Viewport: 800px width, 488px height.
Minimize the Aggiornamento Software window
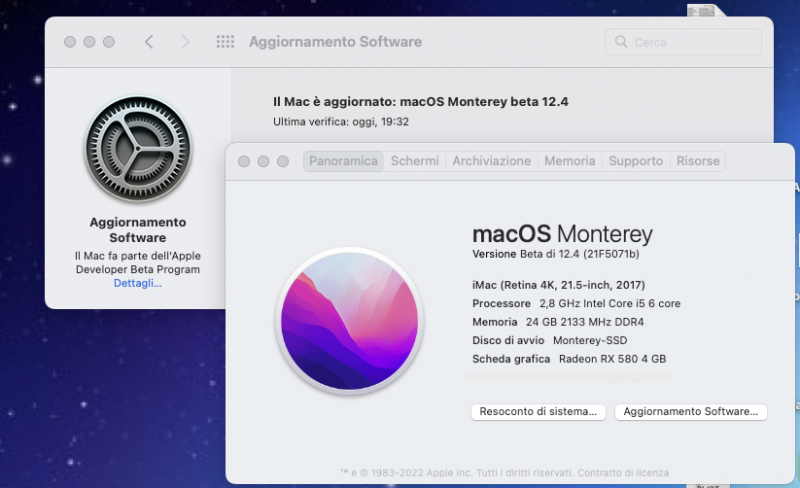click(89, 42)
